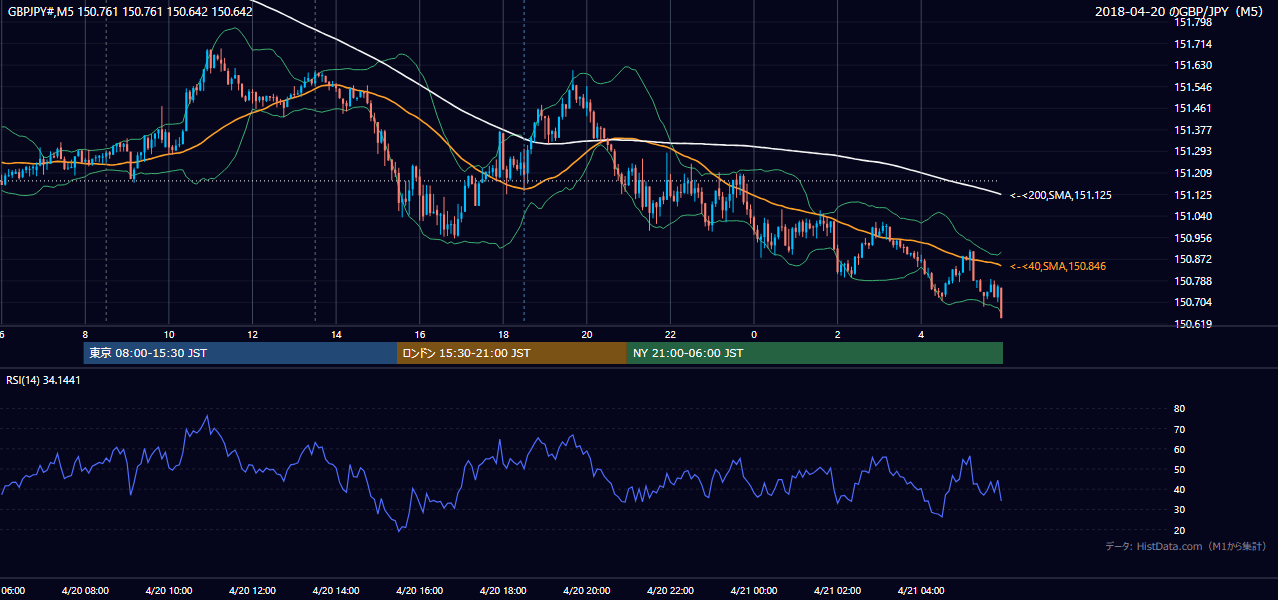Image resolution: width=1278 pixels, height=600 pixels.
Task: Click the '4/20 18:00' date label
Action: coord(503,590)
